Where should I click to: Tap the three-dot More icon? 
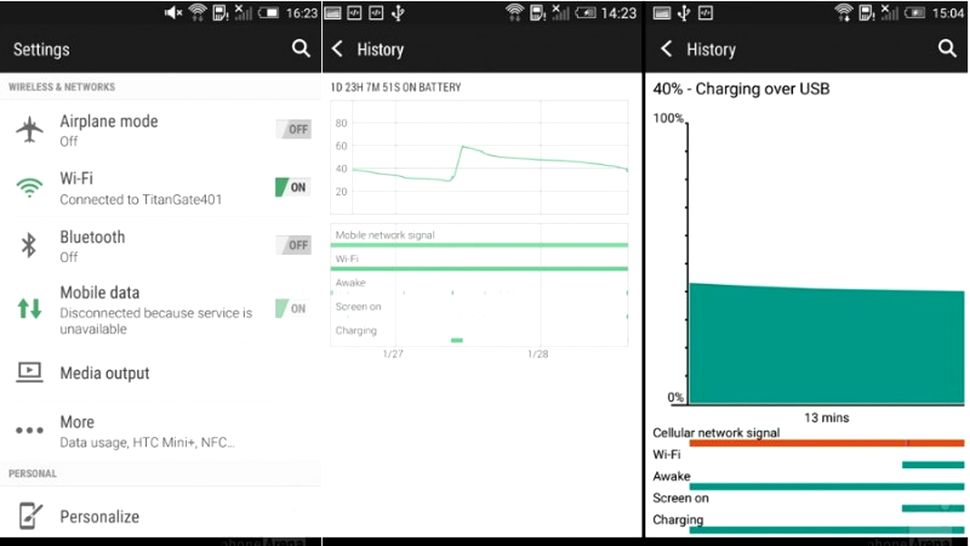pyautogui.click(x=30, y=430)
